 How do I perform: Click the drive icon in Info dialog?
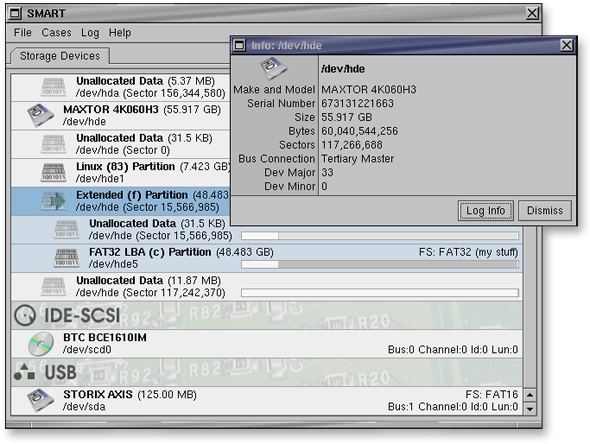point(274,68)
